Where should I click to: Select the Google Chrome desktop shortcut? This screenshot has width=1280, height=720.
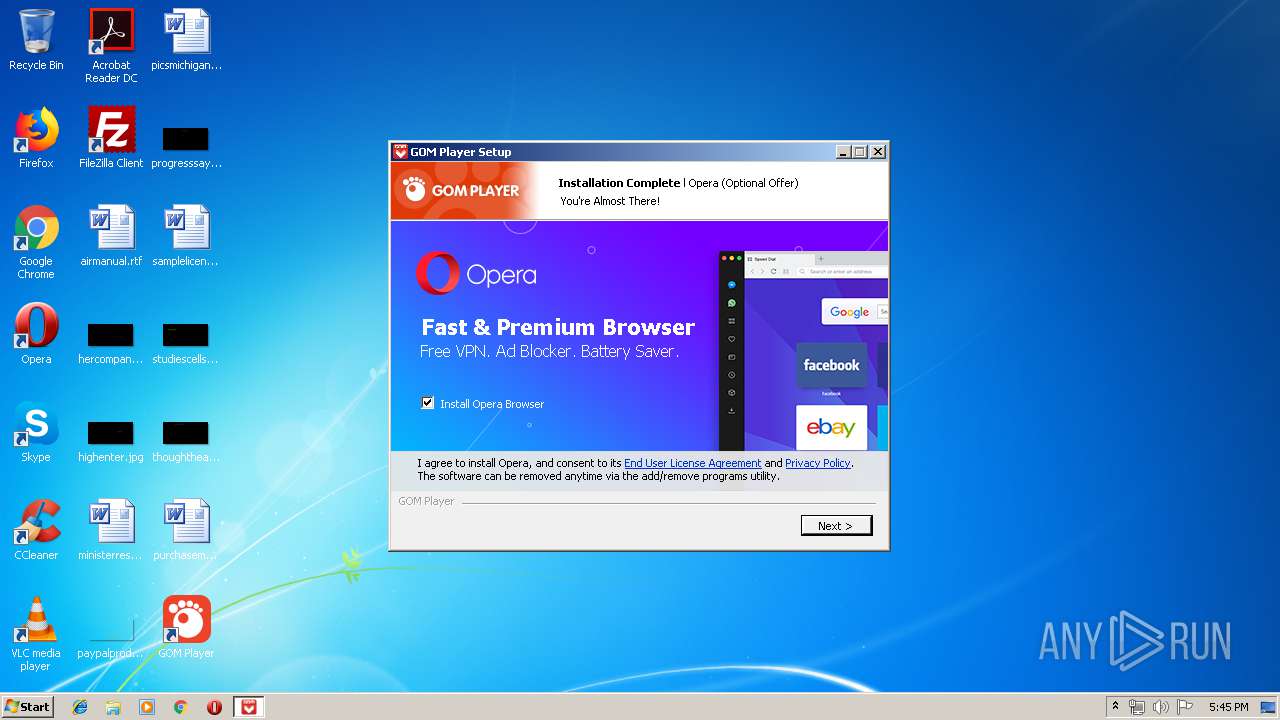click(36, 242)
